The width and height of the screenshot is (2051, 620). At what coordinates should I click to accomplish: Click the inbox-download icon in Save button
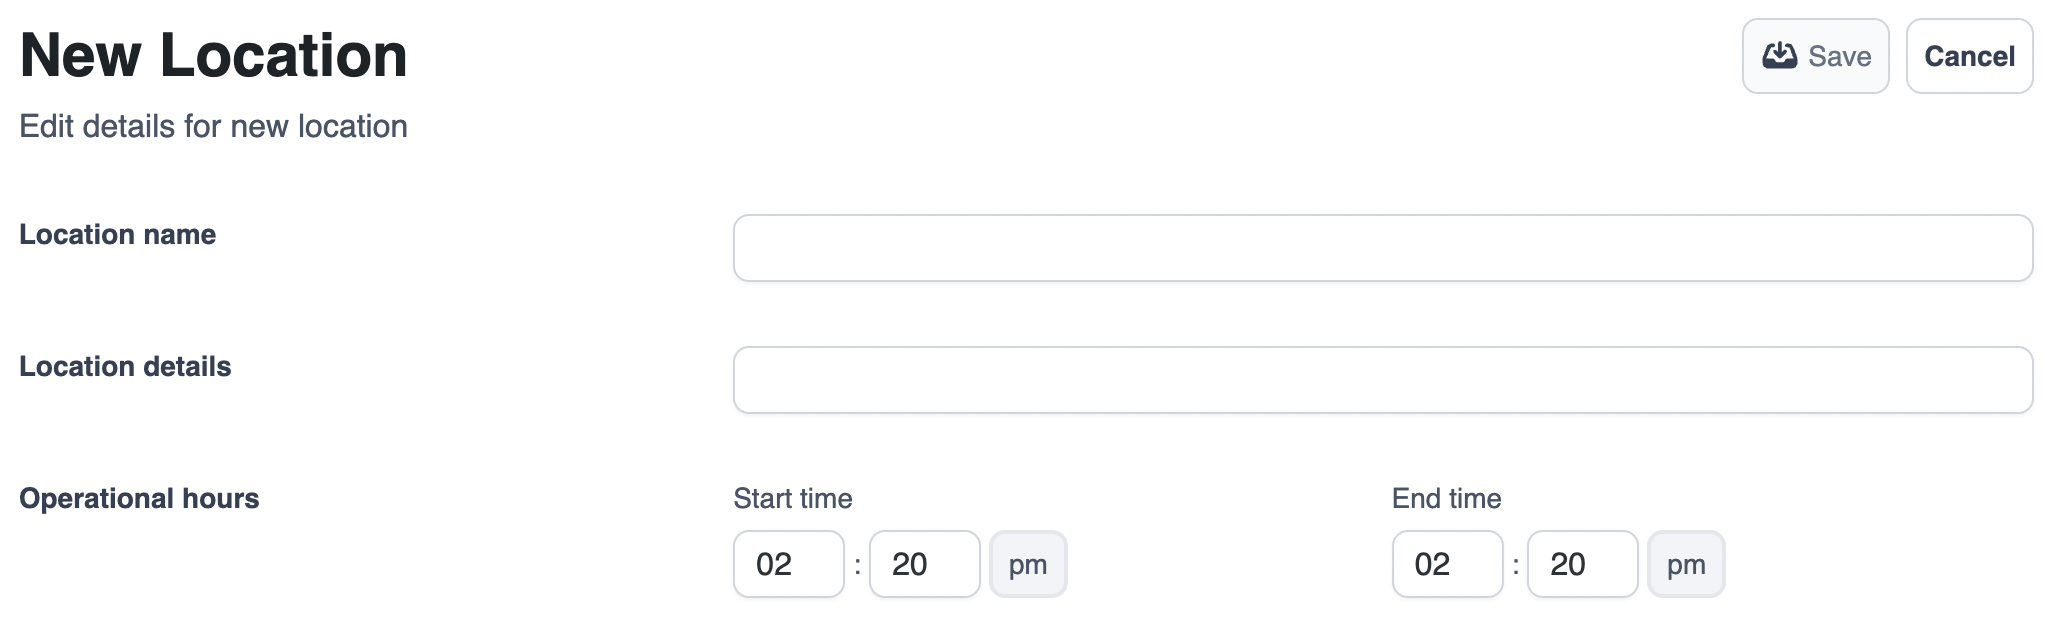pos(1779,56)
